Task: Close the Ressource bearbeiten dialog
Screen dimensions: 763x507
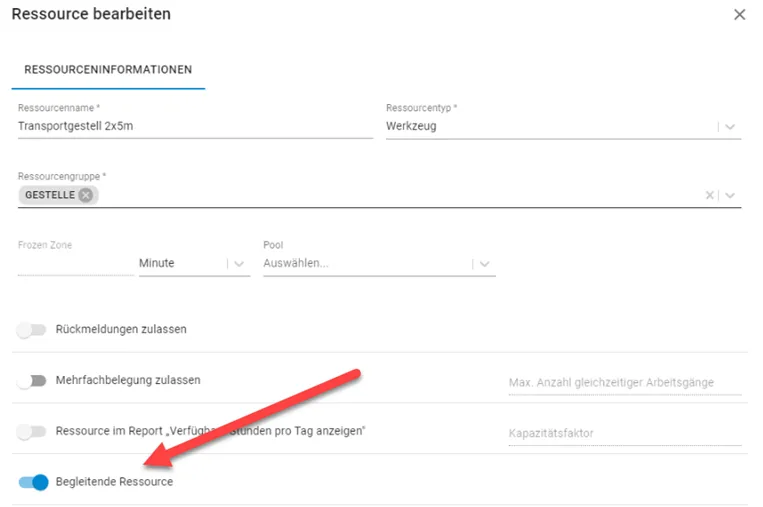Action: coord(739,15)
